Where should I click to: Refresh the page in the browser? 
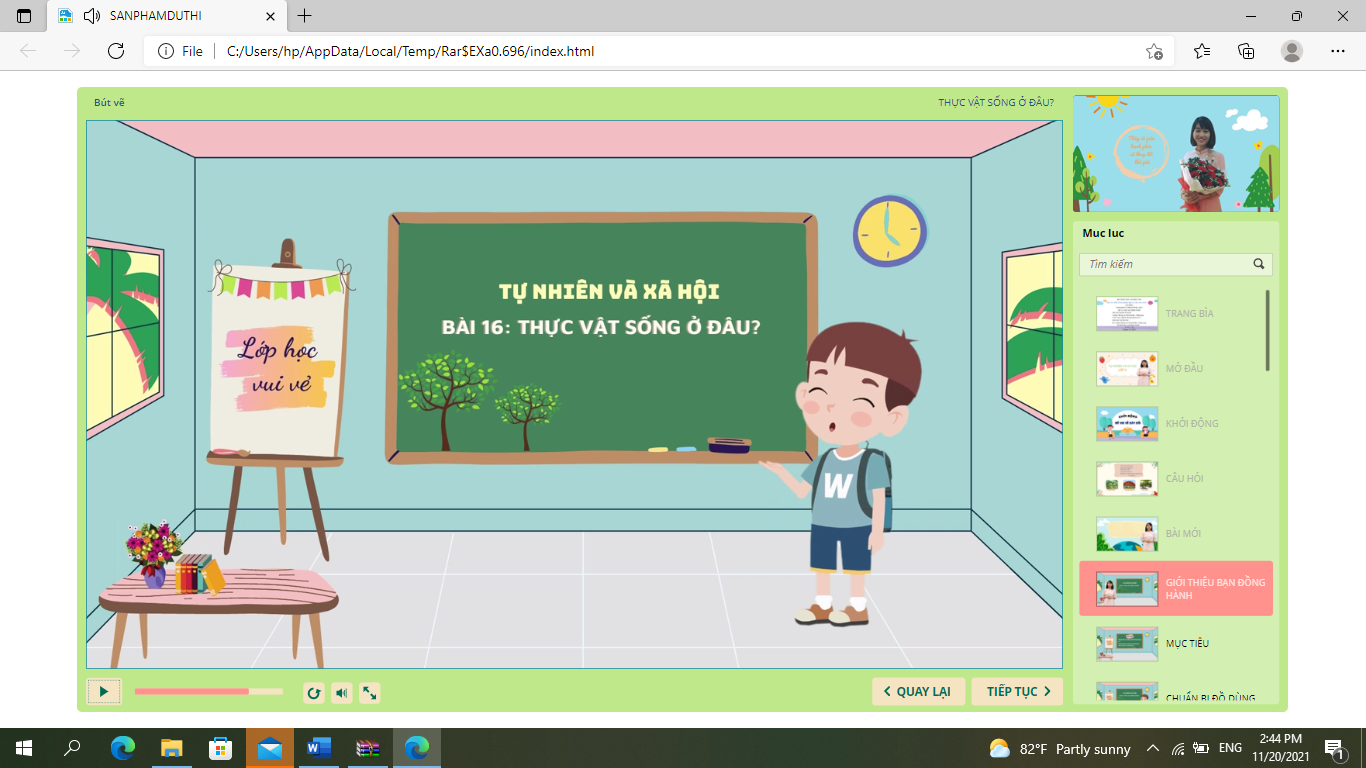pos(116,51)
